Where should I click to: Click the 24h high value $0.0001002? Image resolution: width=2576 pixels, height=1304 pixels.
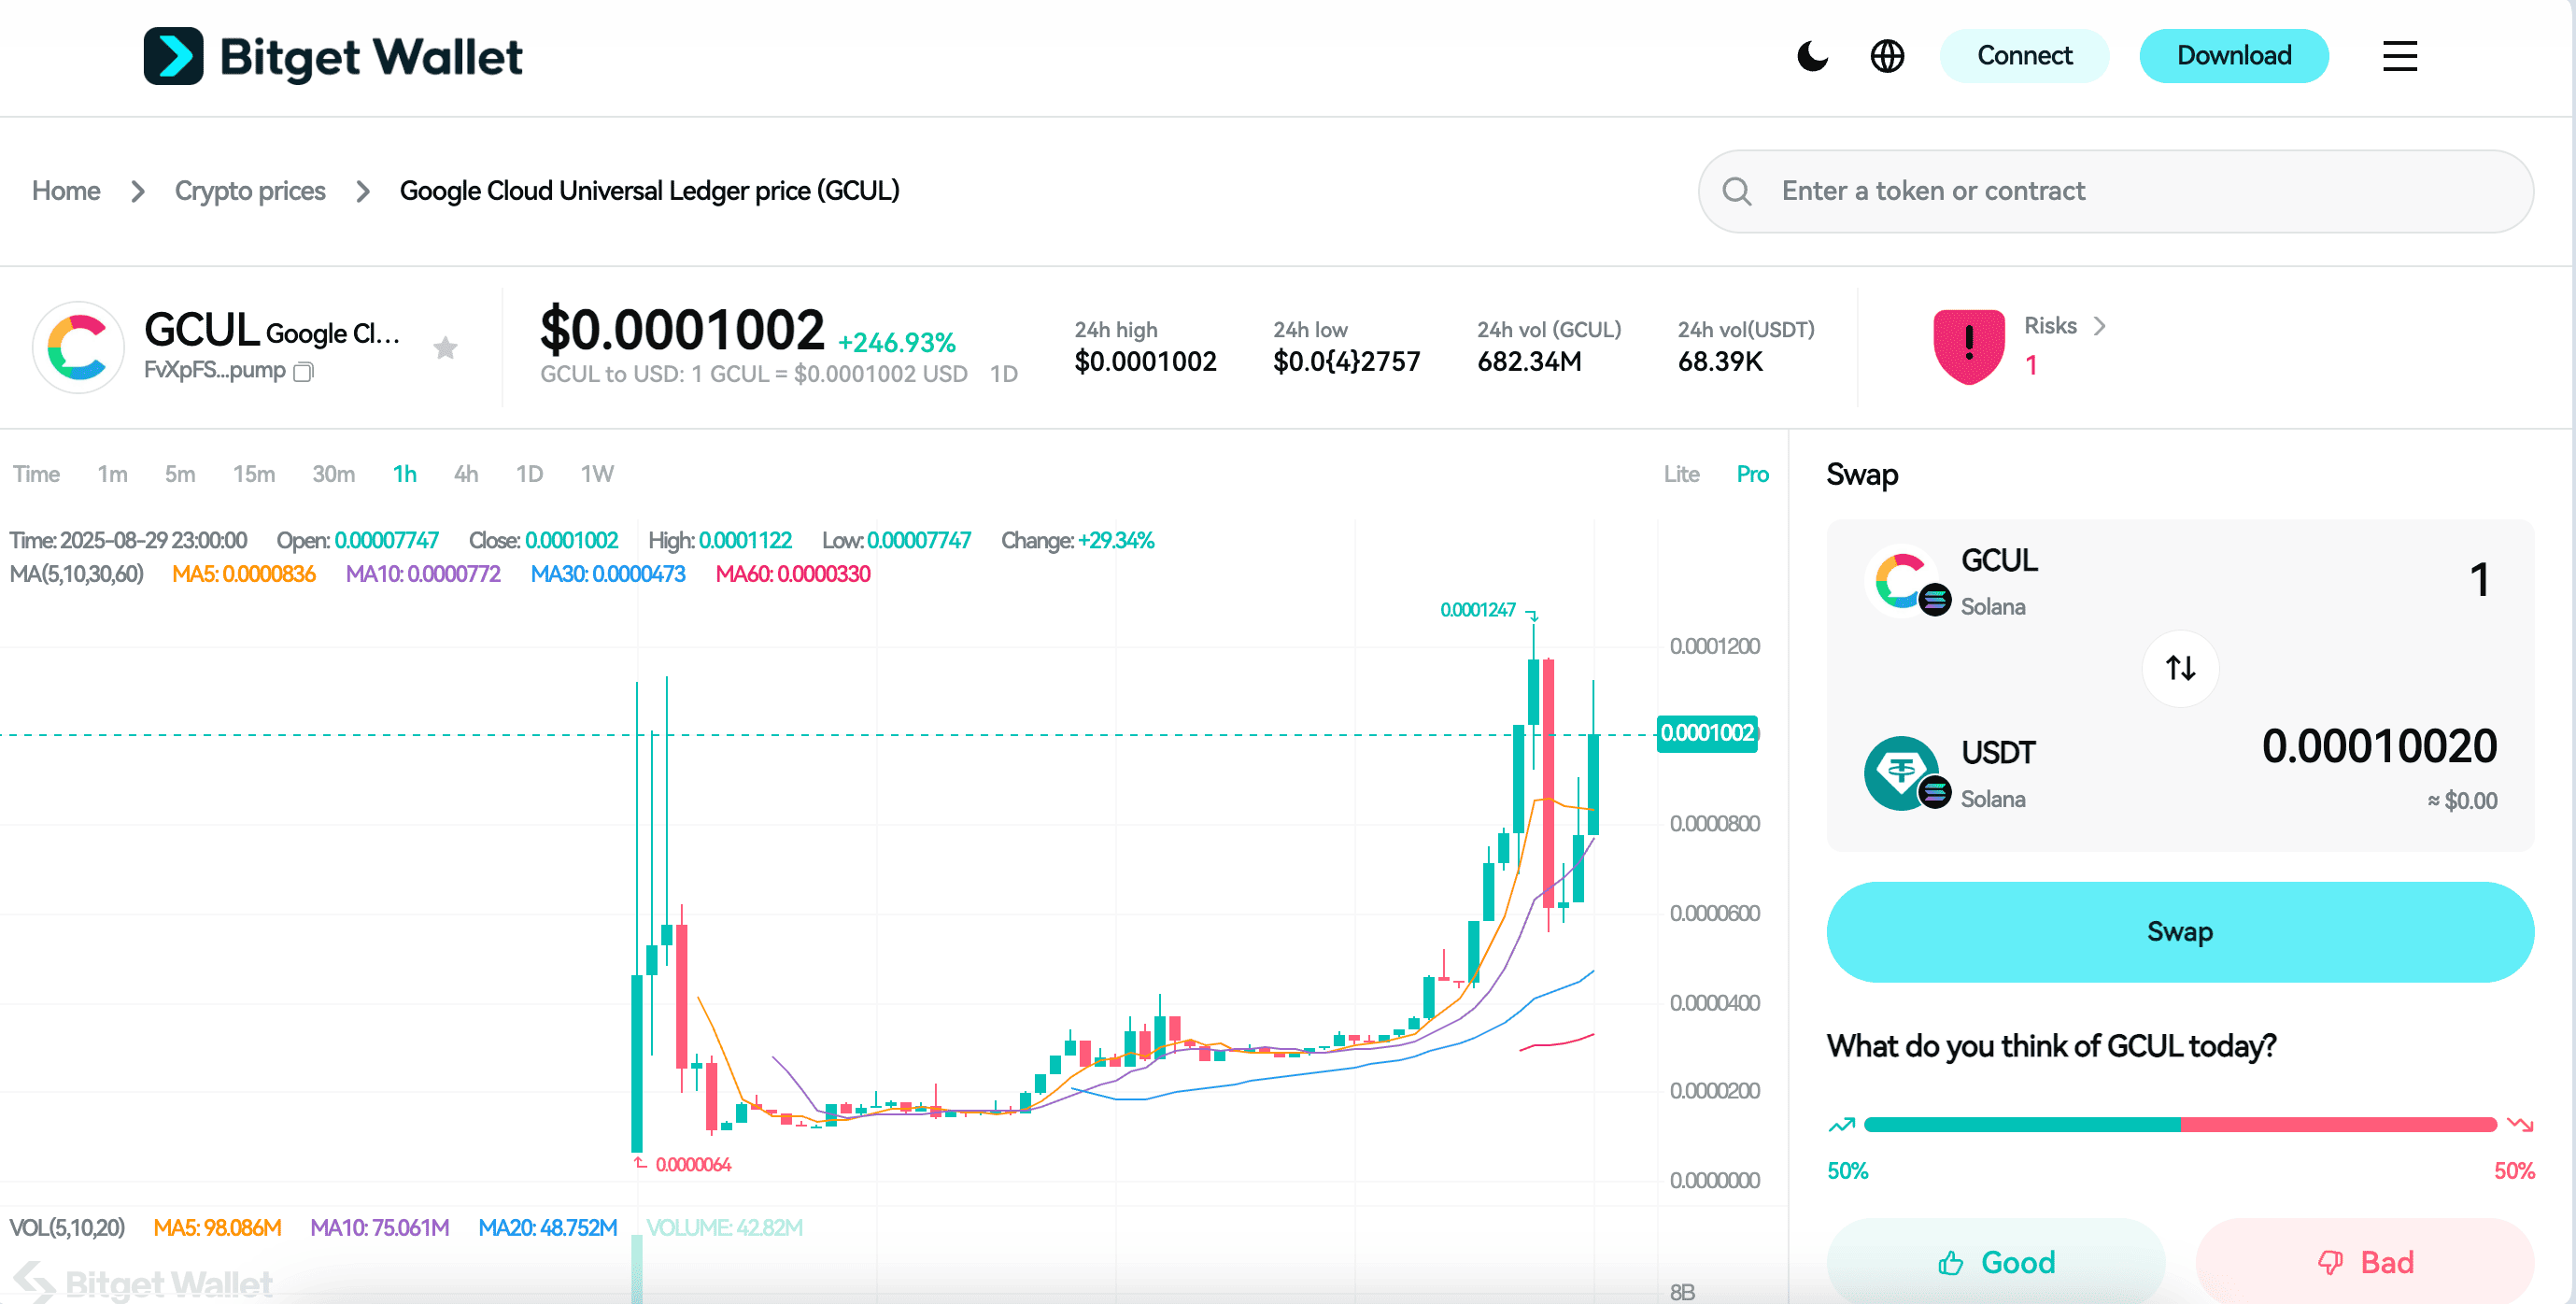tap(1145, 362)
